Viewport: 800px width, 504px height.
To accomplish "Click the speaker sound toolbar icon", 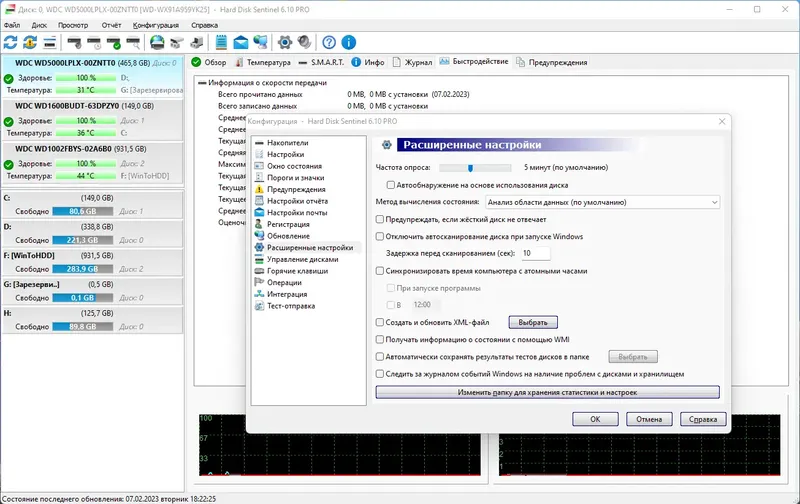I will [x=305, y=42].
